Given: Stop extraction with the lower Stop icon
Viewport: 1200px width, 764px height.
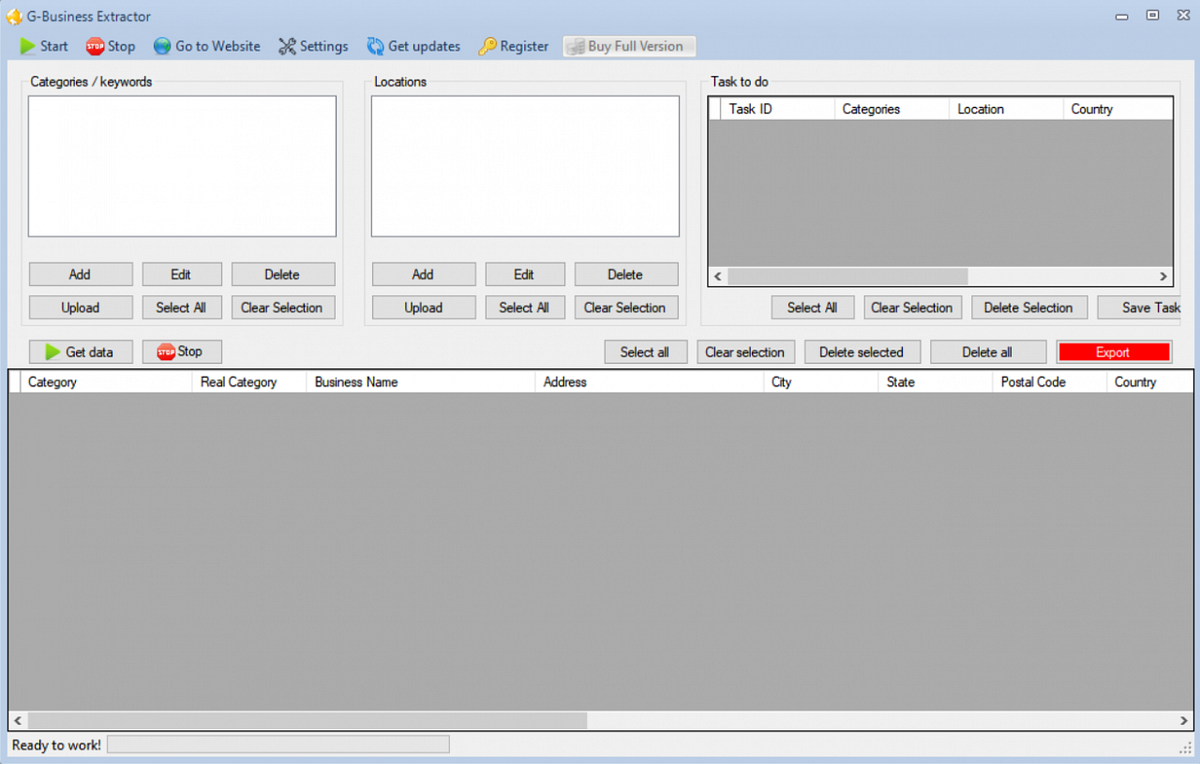Looking at the screenshot, I should [167, 352].
